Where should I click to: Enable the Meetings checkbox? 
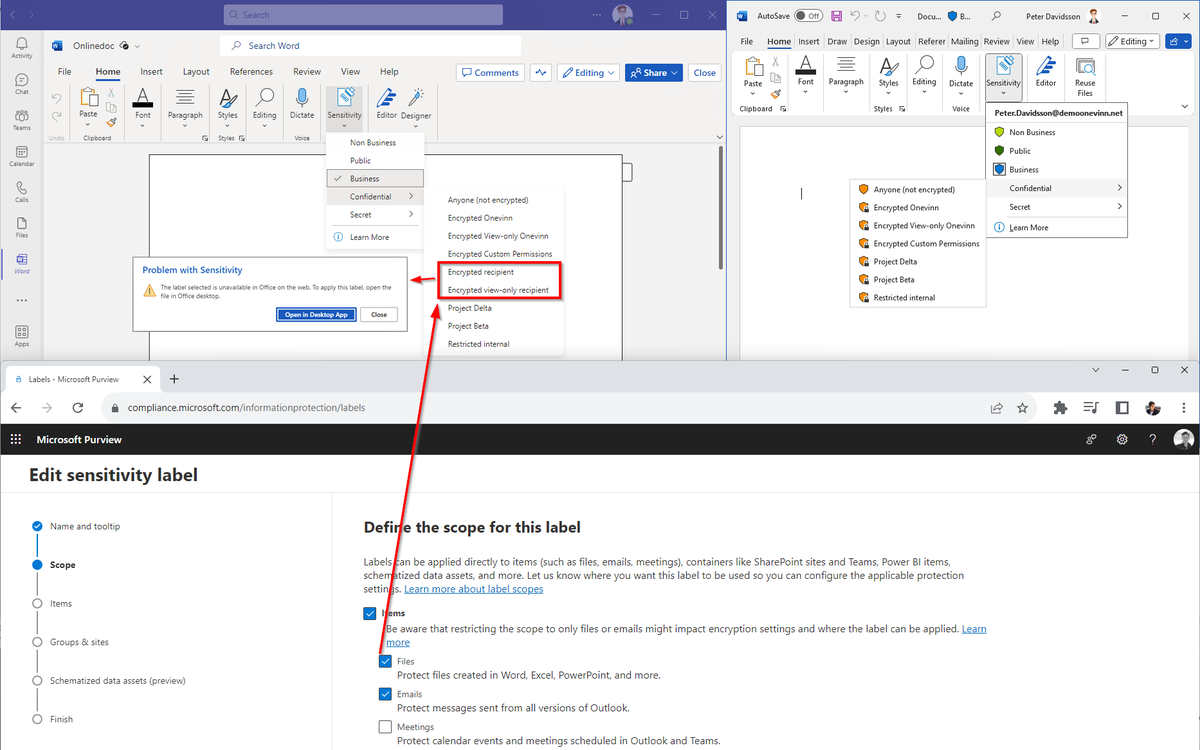(385, 726)
